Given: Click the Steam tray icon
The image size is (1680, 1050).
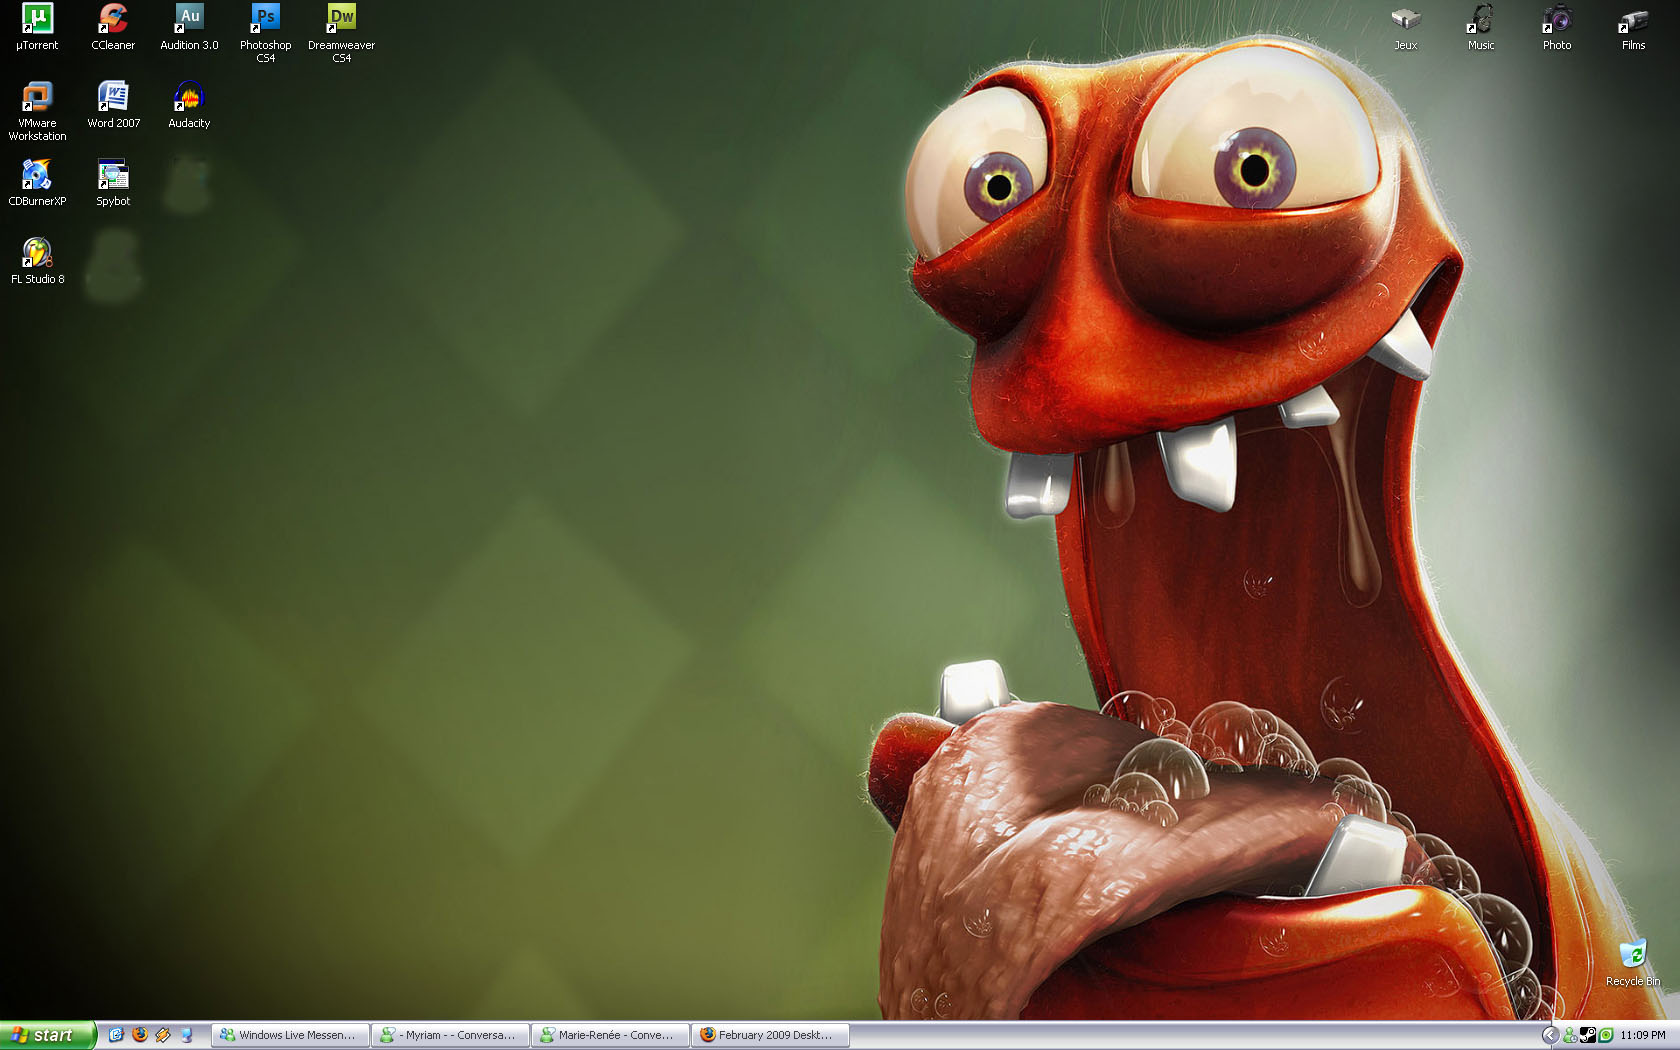Looking at the screenshot, I should [1587, 1035].
